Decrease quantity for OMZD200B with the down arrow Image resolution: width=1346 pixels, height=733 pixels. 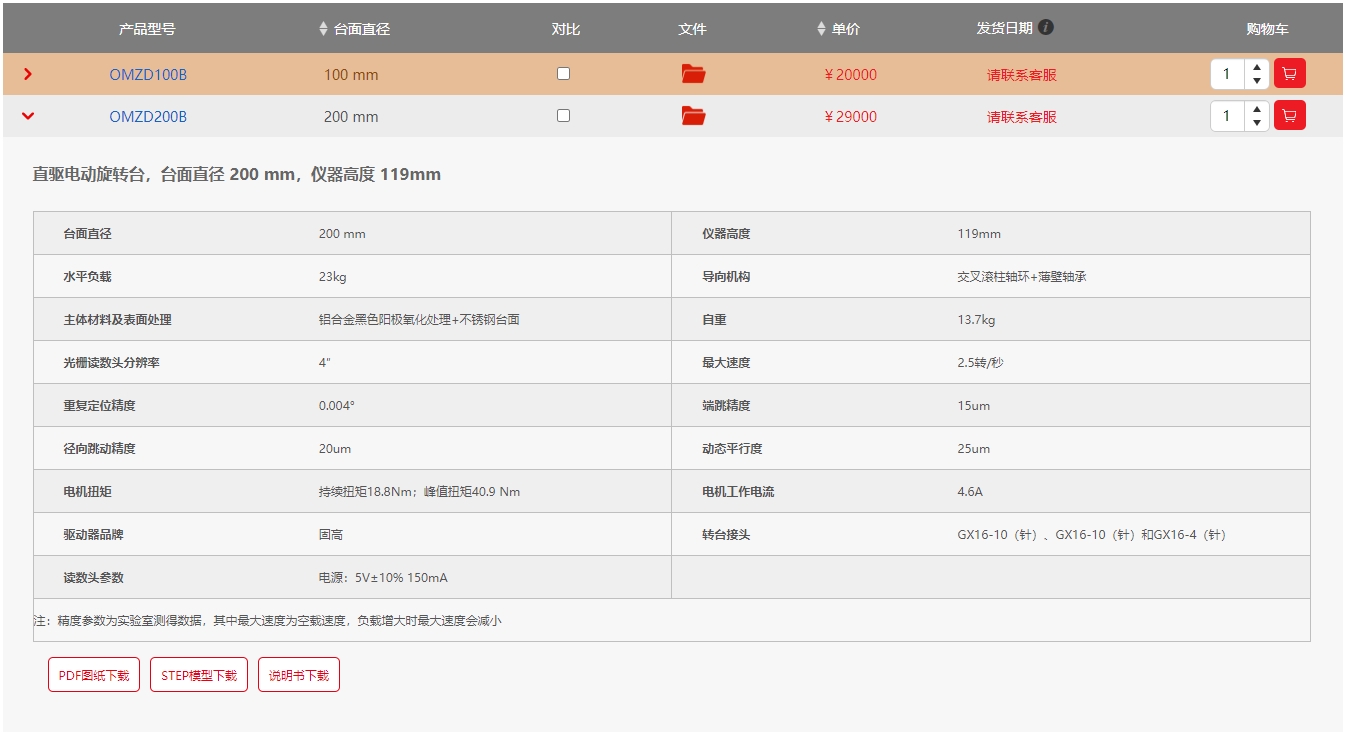(1256, 123)
